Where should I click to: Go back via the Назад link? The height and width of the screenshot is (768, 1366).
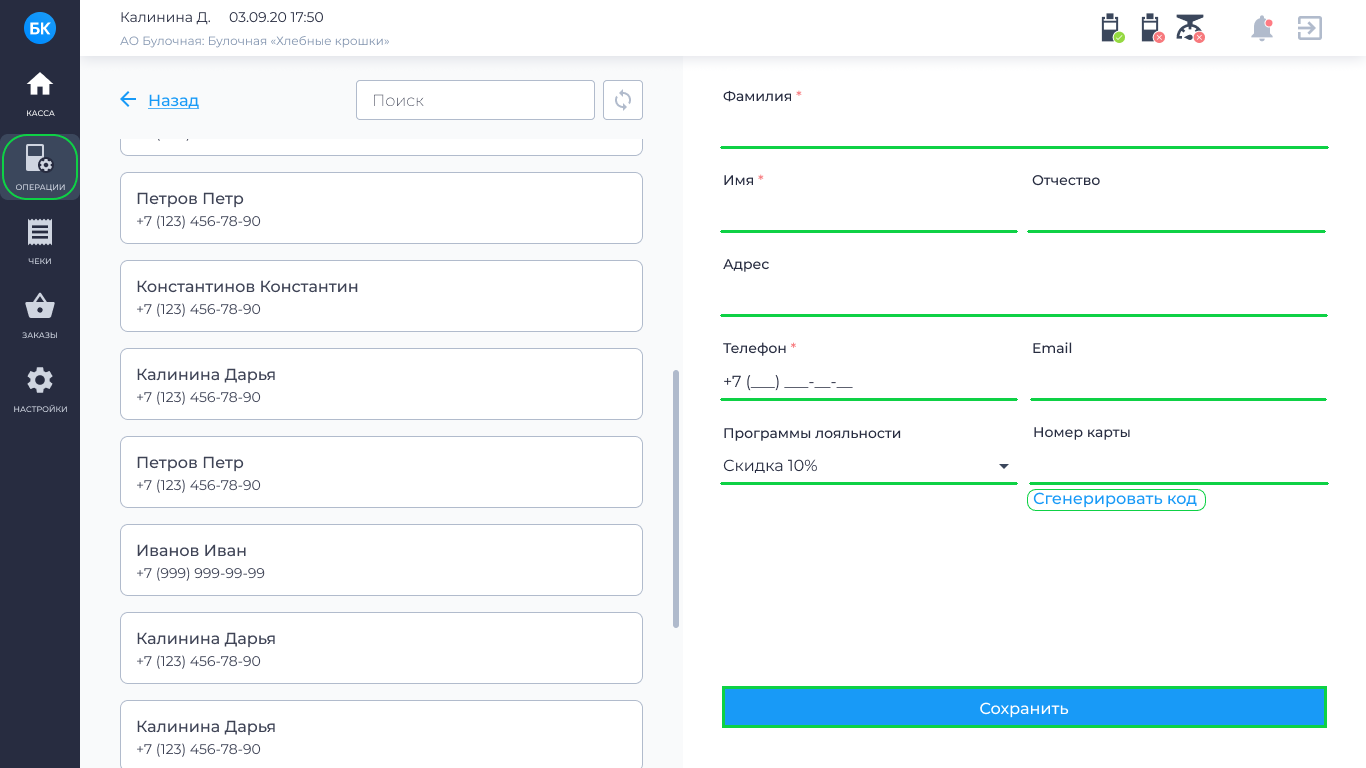(x=173, y=100)
